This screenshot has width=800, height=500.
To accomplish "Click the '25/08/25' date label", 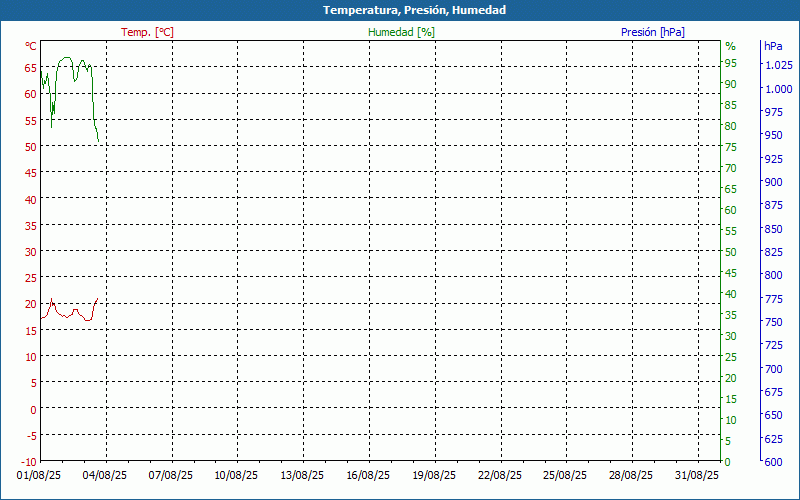I will coord(565,476).
